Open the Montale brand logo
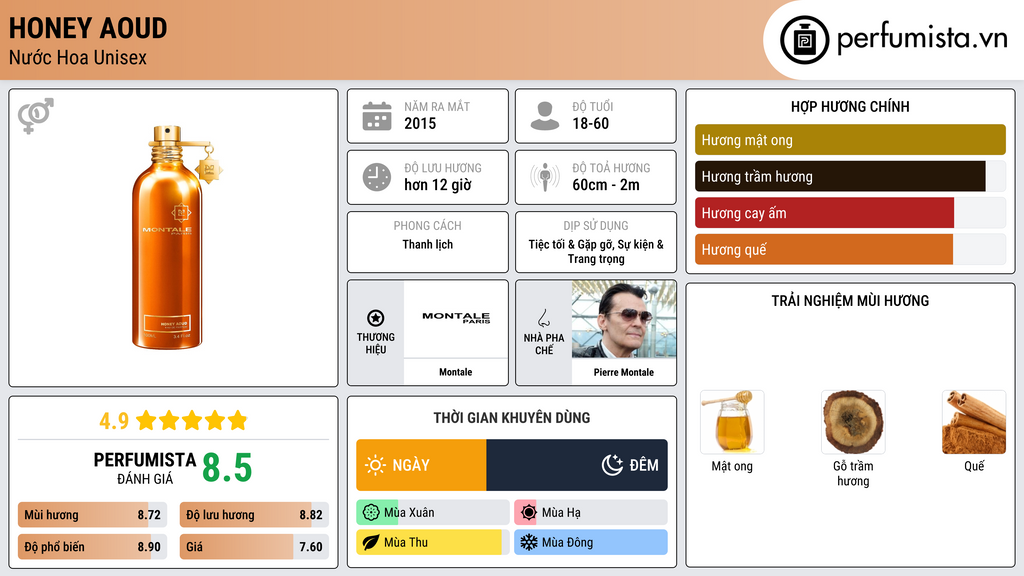Image resolution: width=1024 pixels, height=576 pixels. pyautogui.click(x=456, y=318)
